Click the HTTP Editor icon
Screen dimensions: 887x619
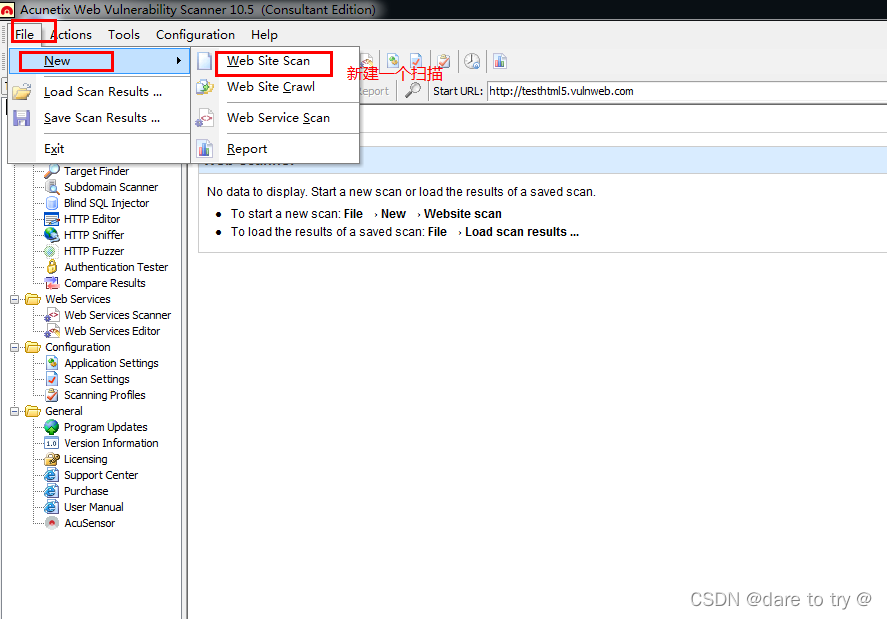click(52, 219)
